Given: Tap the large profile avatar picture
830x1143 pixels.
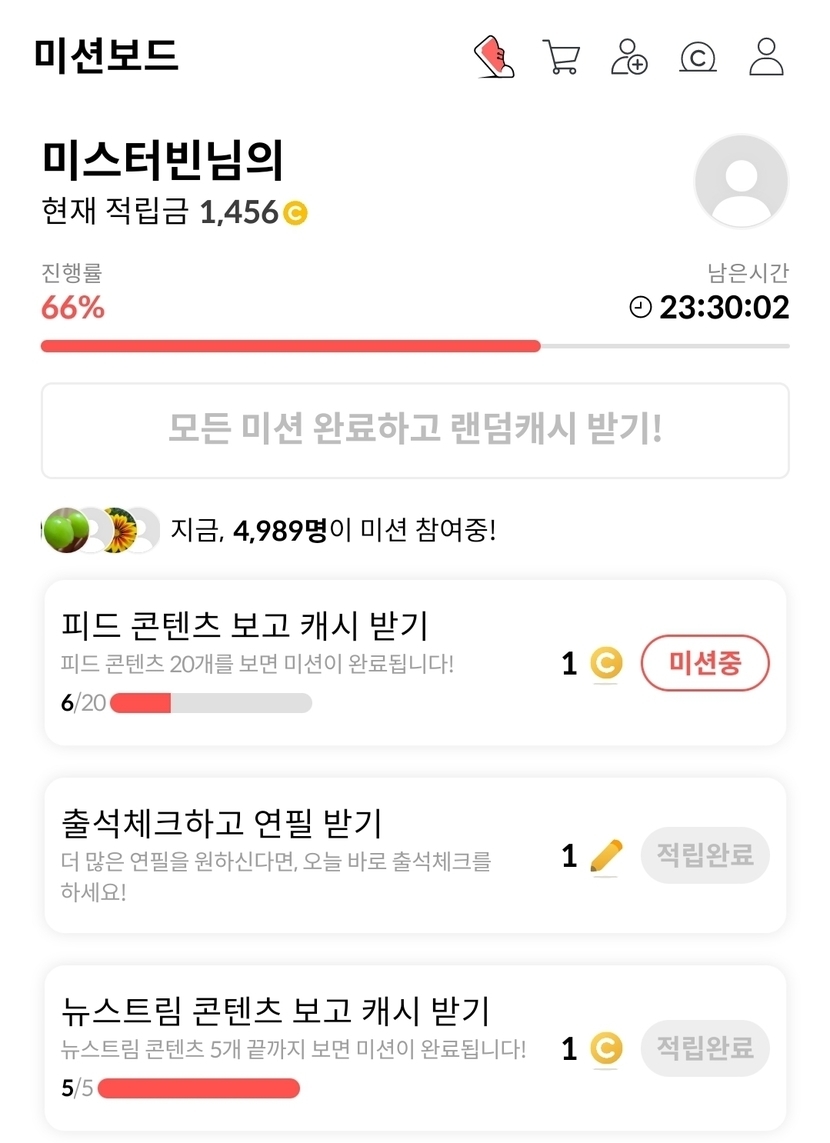Looking at the screenshot, I should 741,181.
